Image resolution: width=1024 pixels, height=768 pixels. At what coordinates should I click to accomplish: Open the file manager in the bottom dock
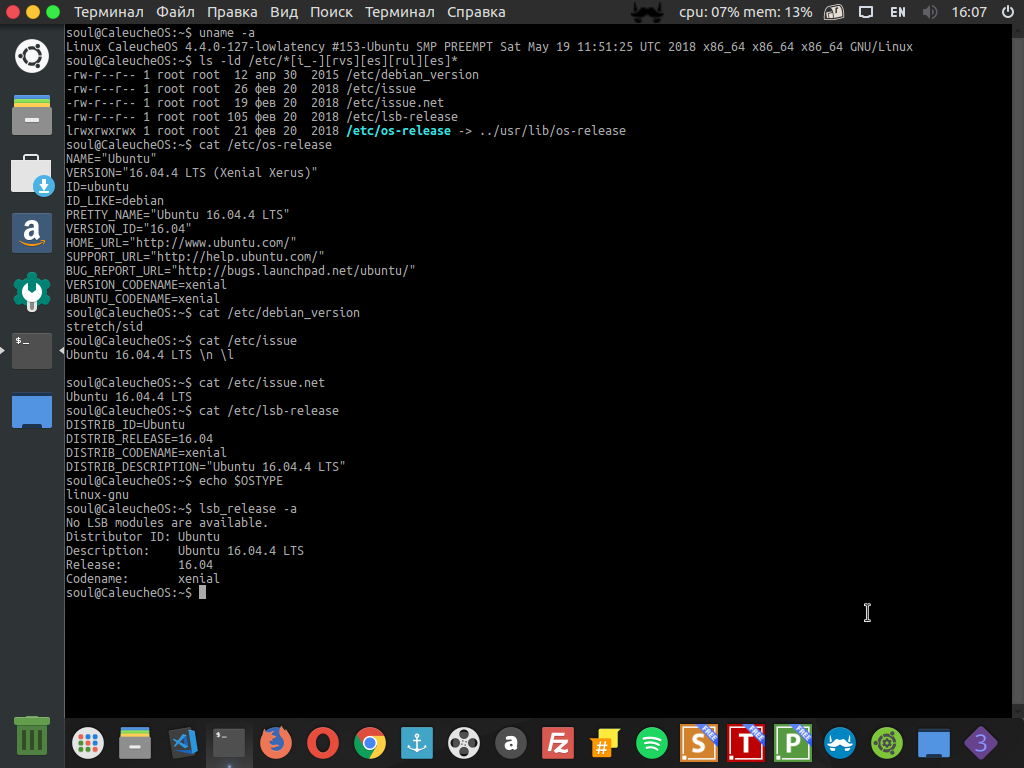[135, 743]
